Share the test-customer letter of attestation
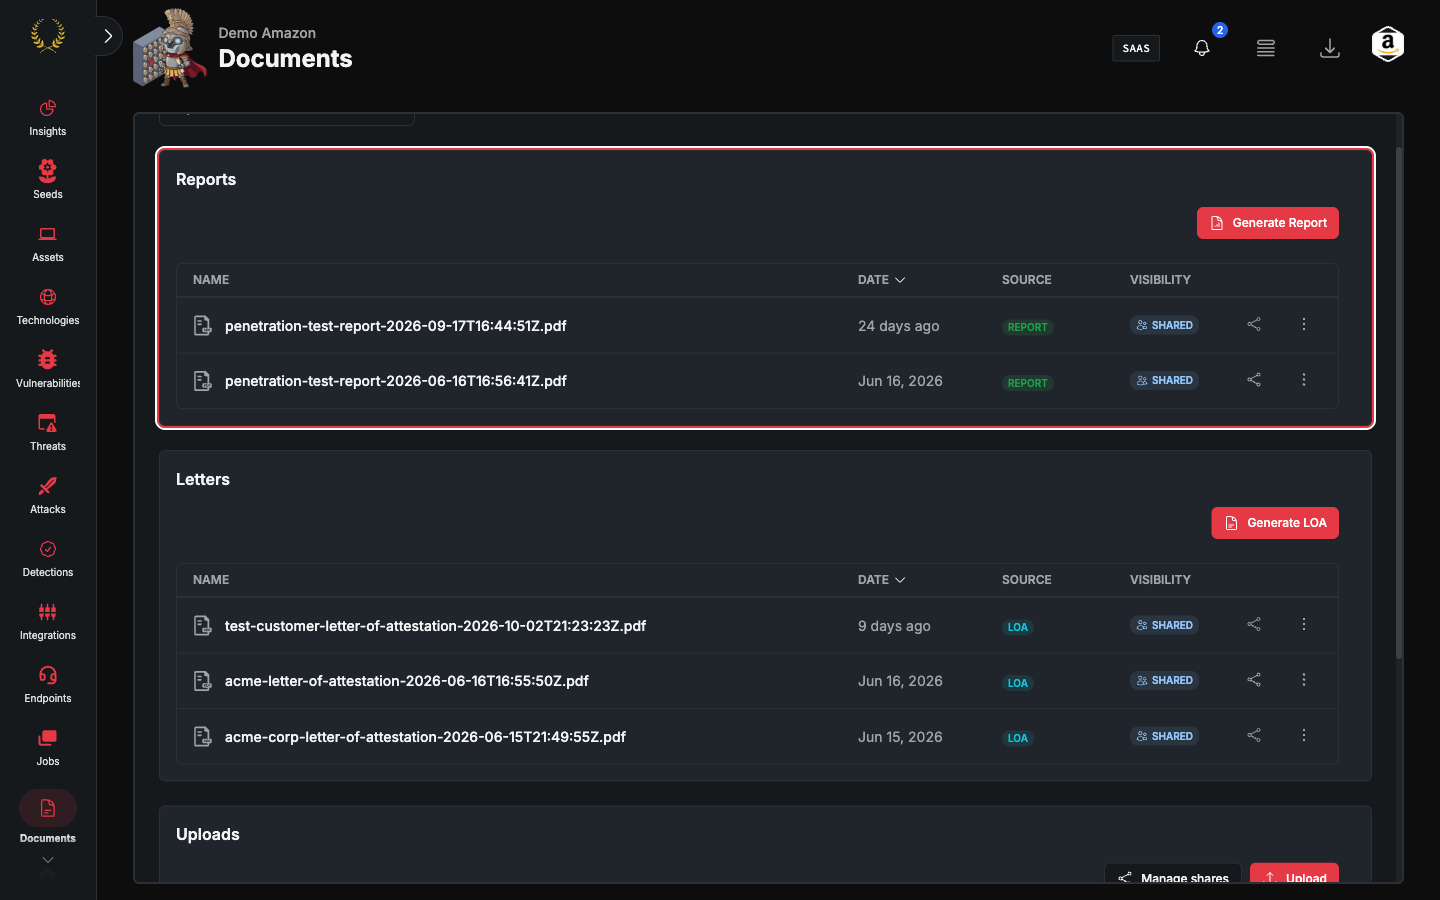The image size is (1440, 900). [1254, 624]
